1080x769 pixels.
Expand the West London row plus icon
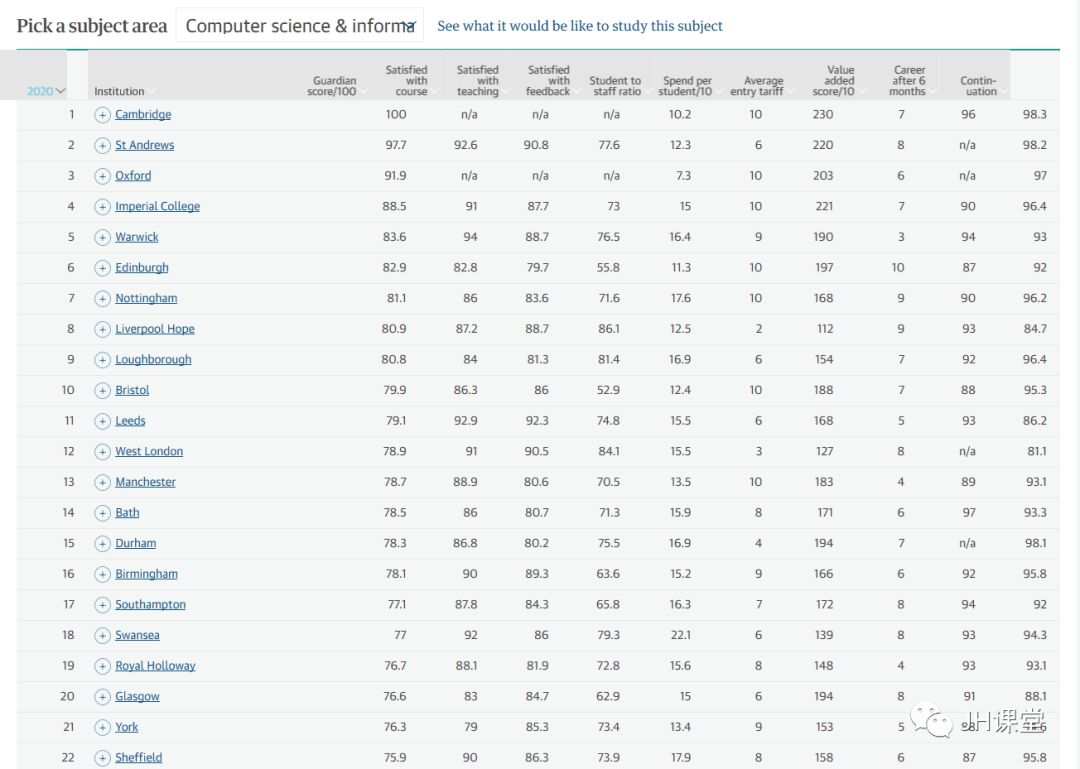click(x=102, y=452)
